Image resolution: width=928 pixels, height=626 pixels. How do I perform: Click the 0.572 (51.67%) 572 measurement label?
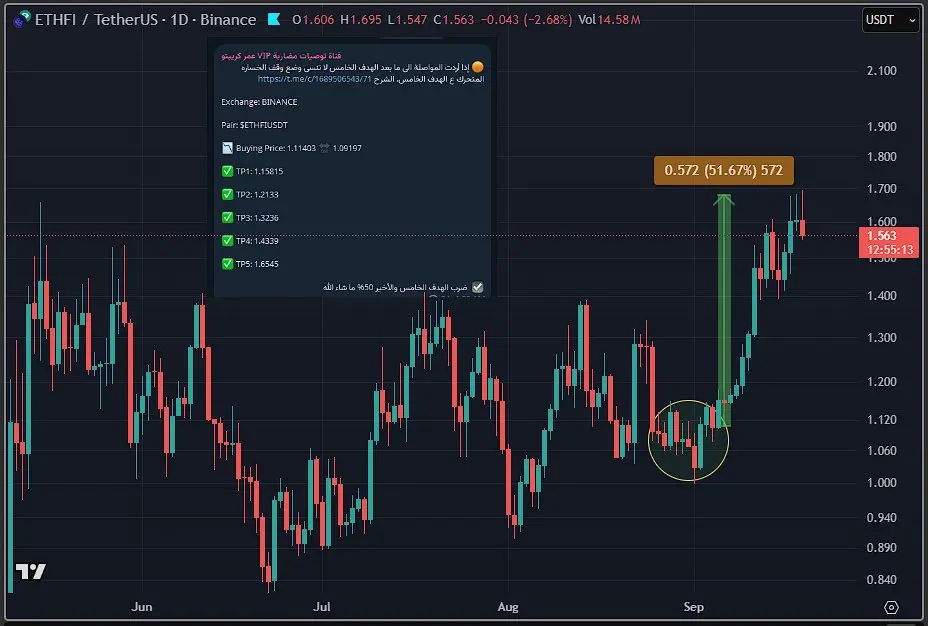point(723,170)
